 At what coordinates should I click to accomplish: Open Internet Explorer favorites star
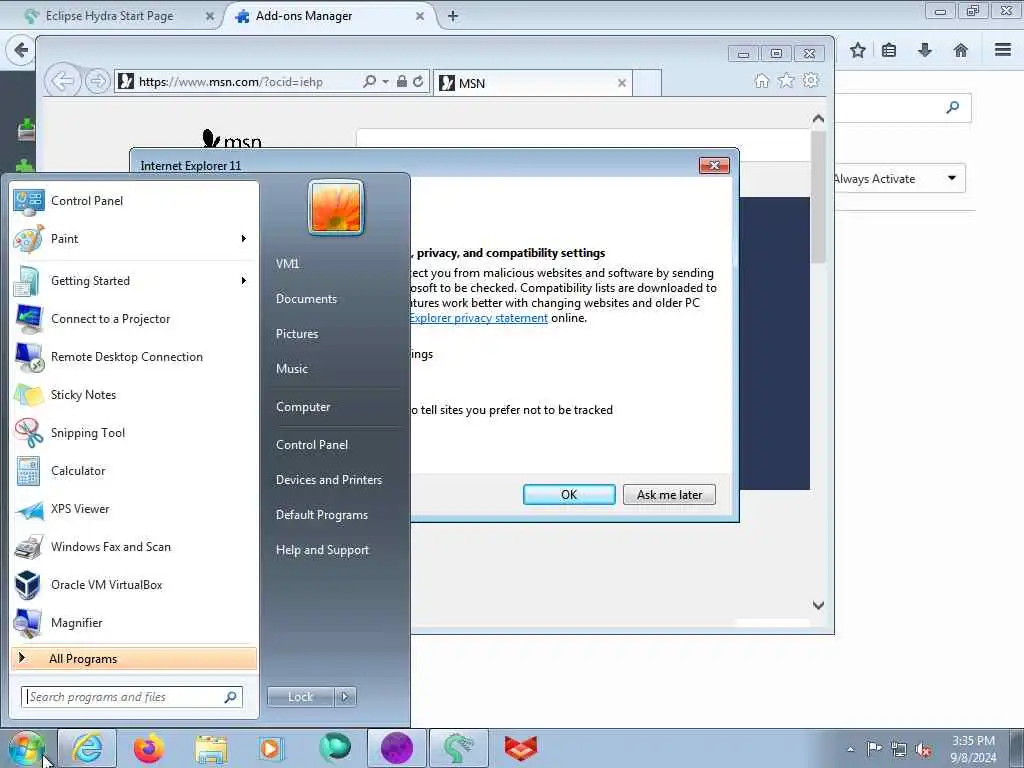tap(786, 80)
